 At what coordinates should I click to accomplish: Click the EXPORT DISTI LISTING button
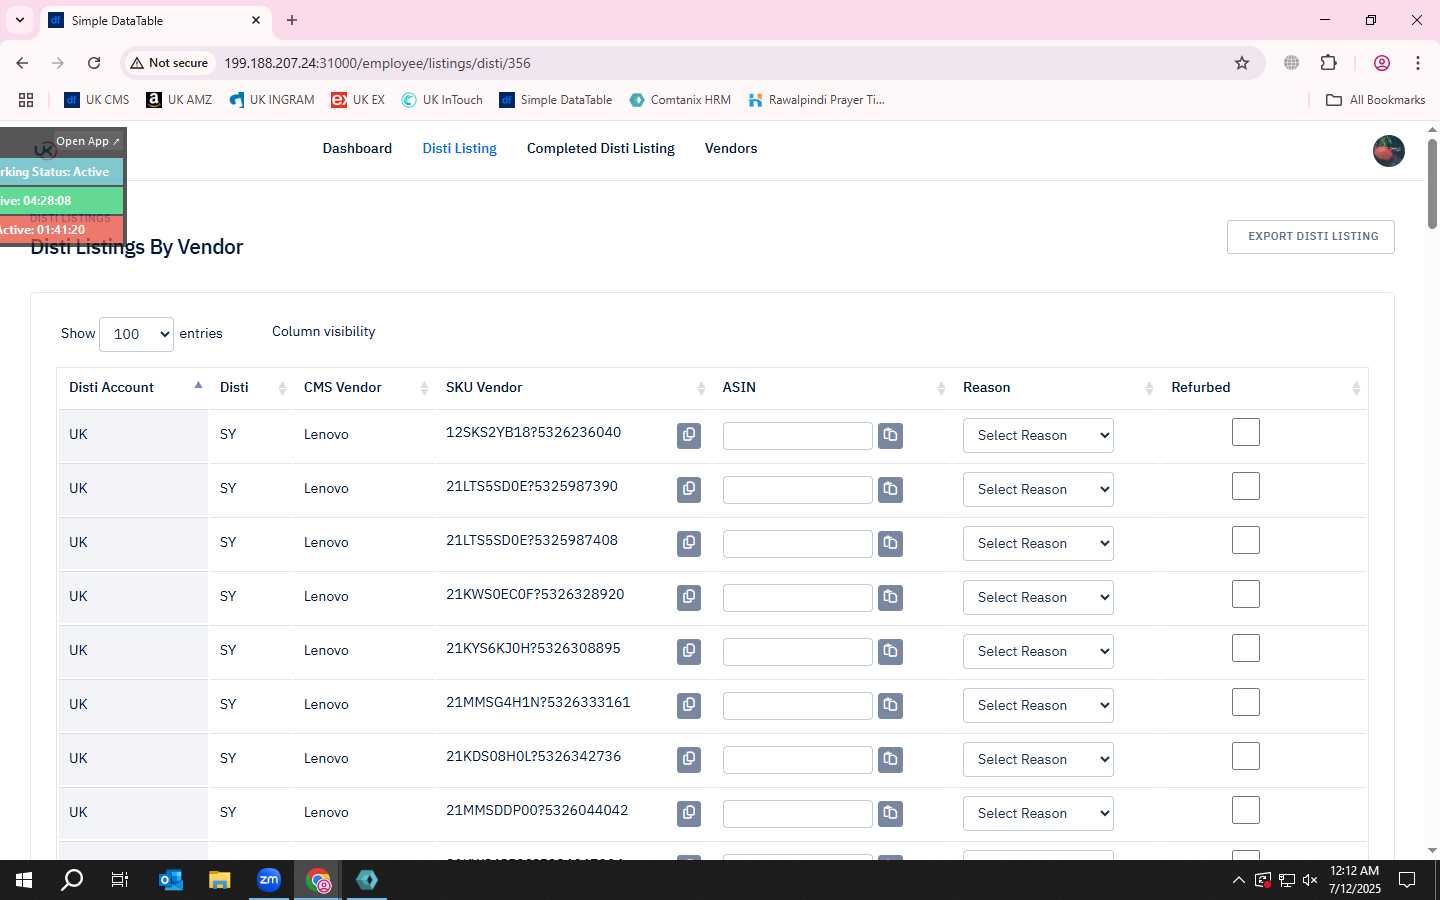[x=1311, y=237]
